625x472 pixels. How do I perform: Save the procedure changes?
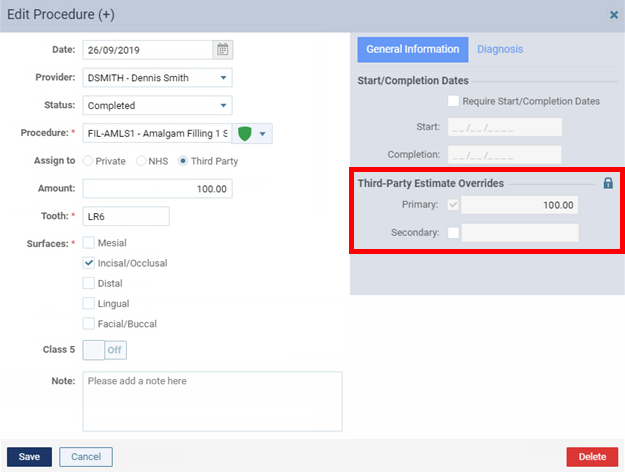29,456
